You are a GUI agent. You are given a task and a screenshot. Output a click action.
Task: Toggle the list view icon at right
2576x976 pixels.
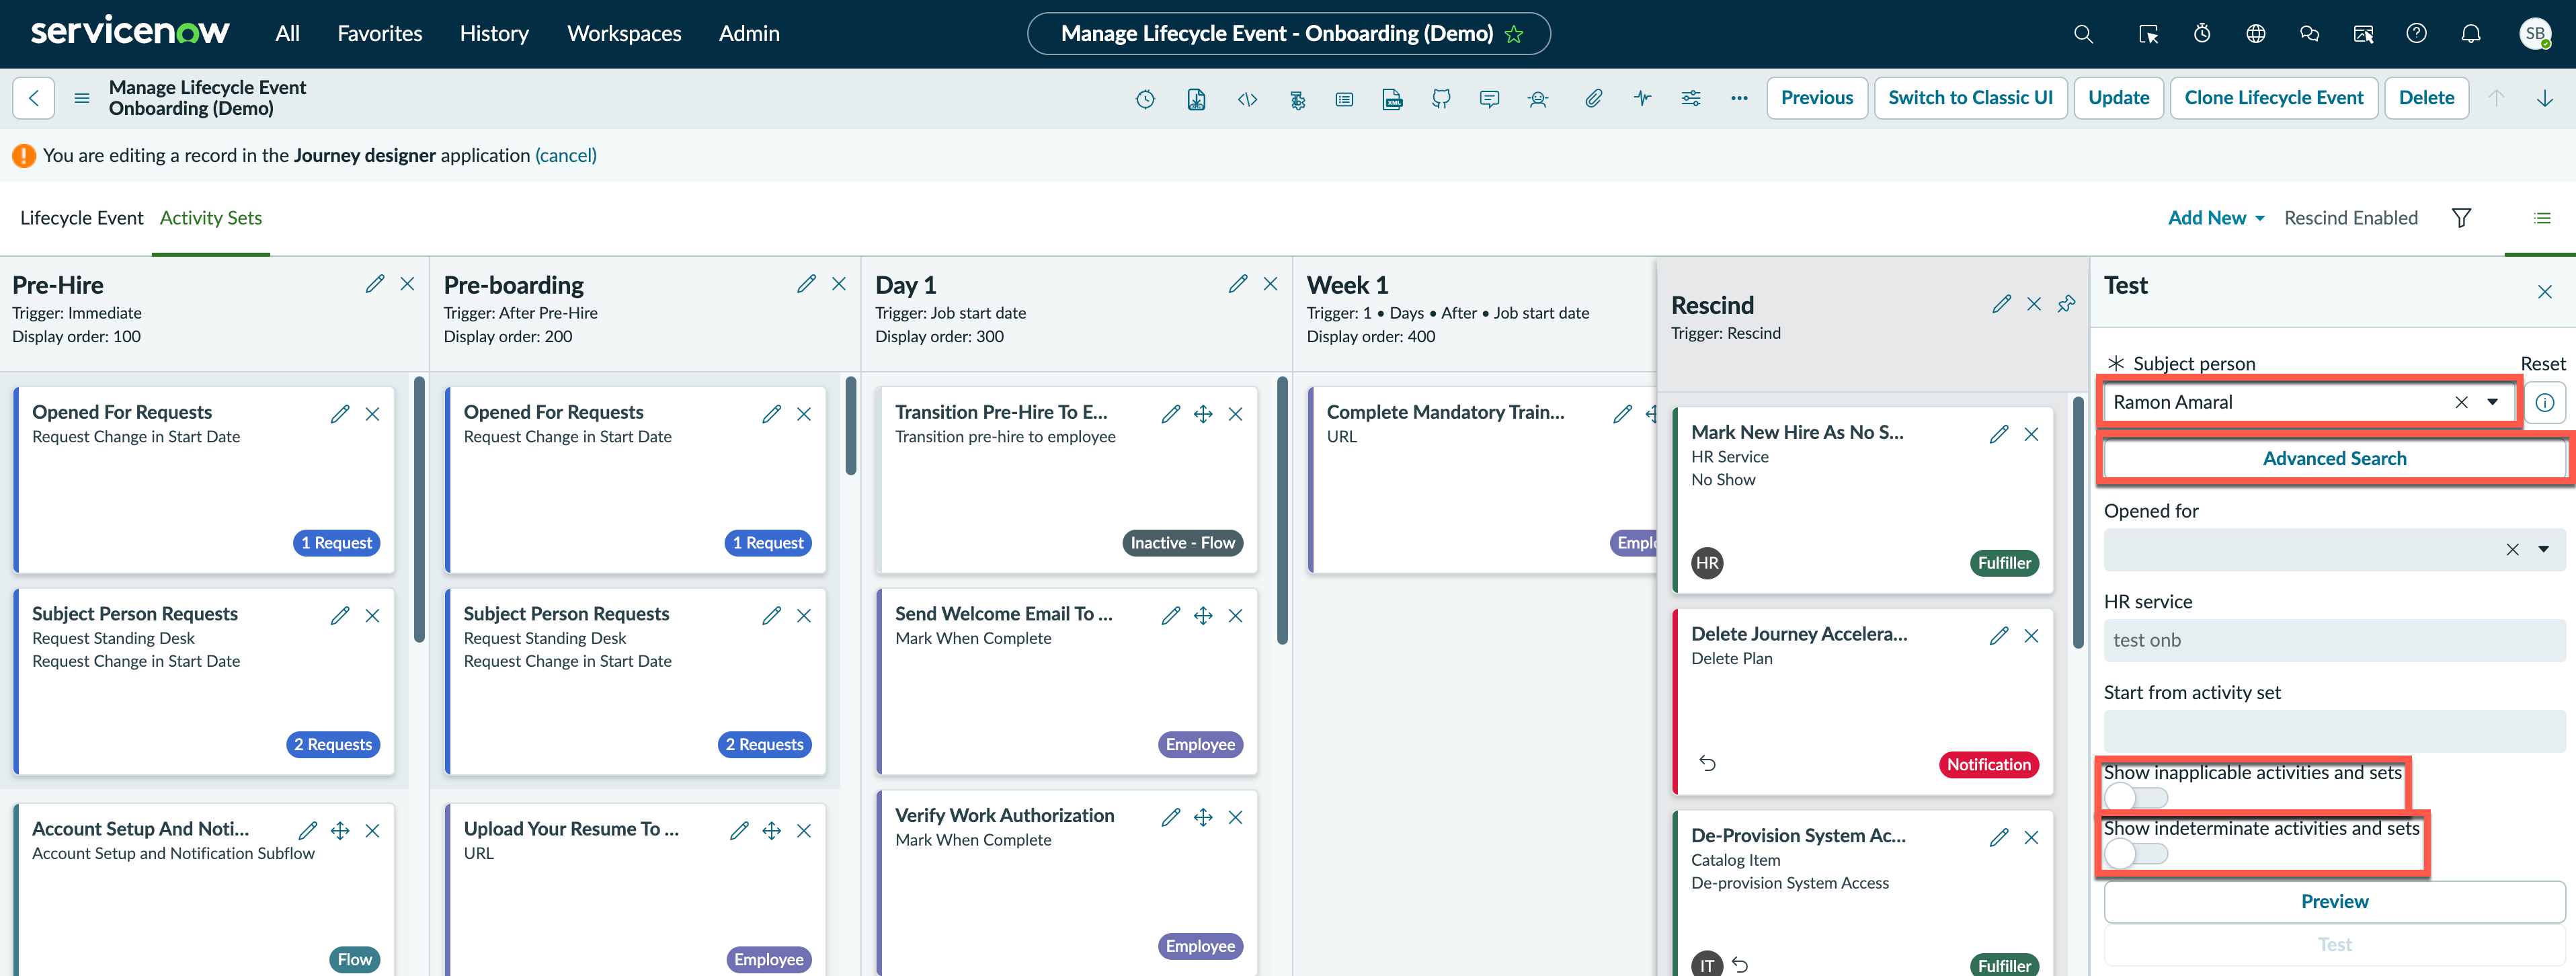coord(2541,218)
